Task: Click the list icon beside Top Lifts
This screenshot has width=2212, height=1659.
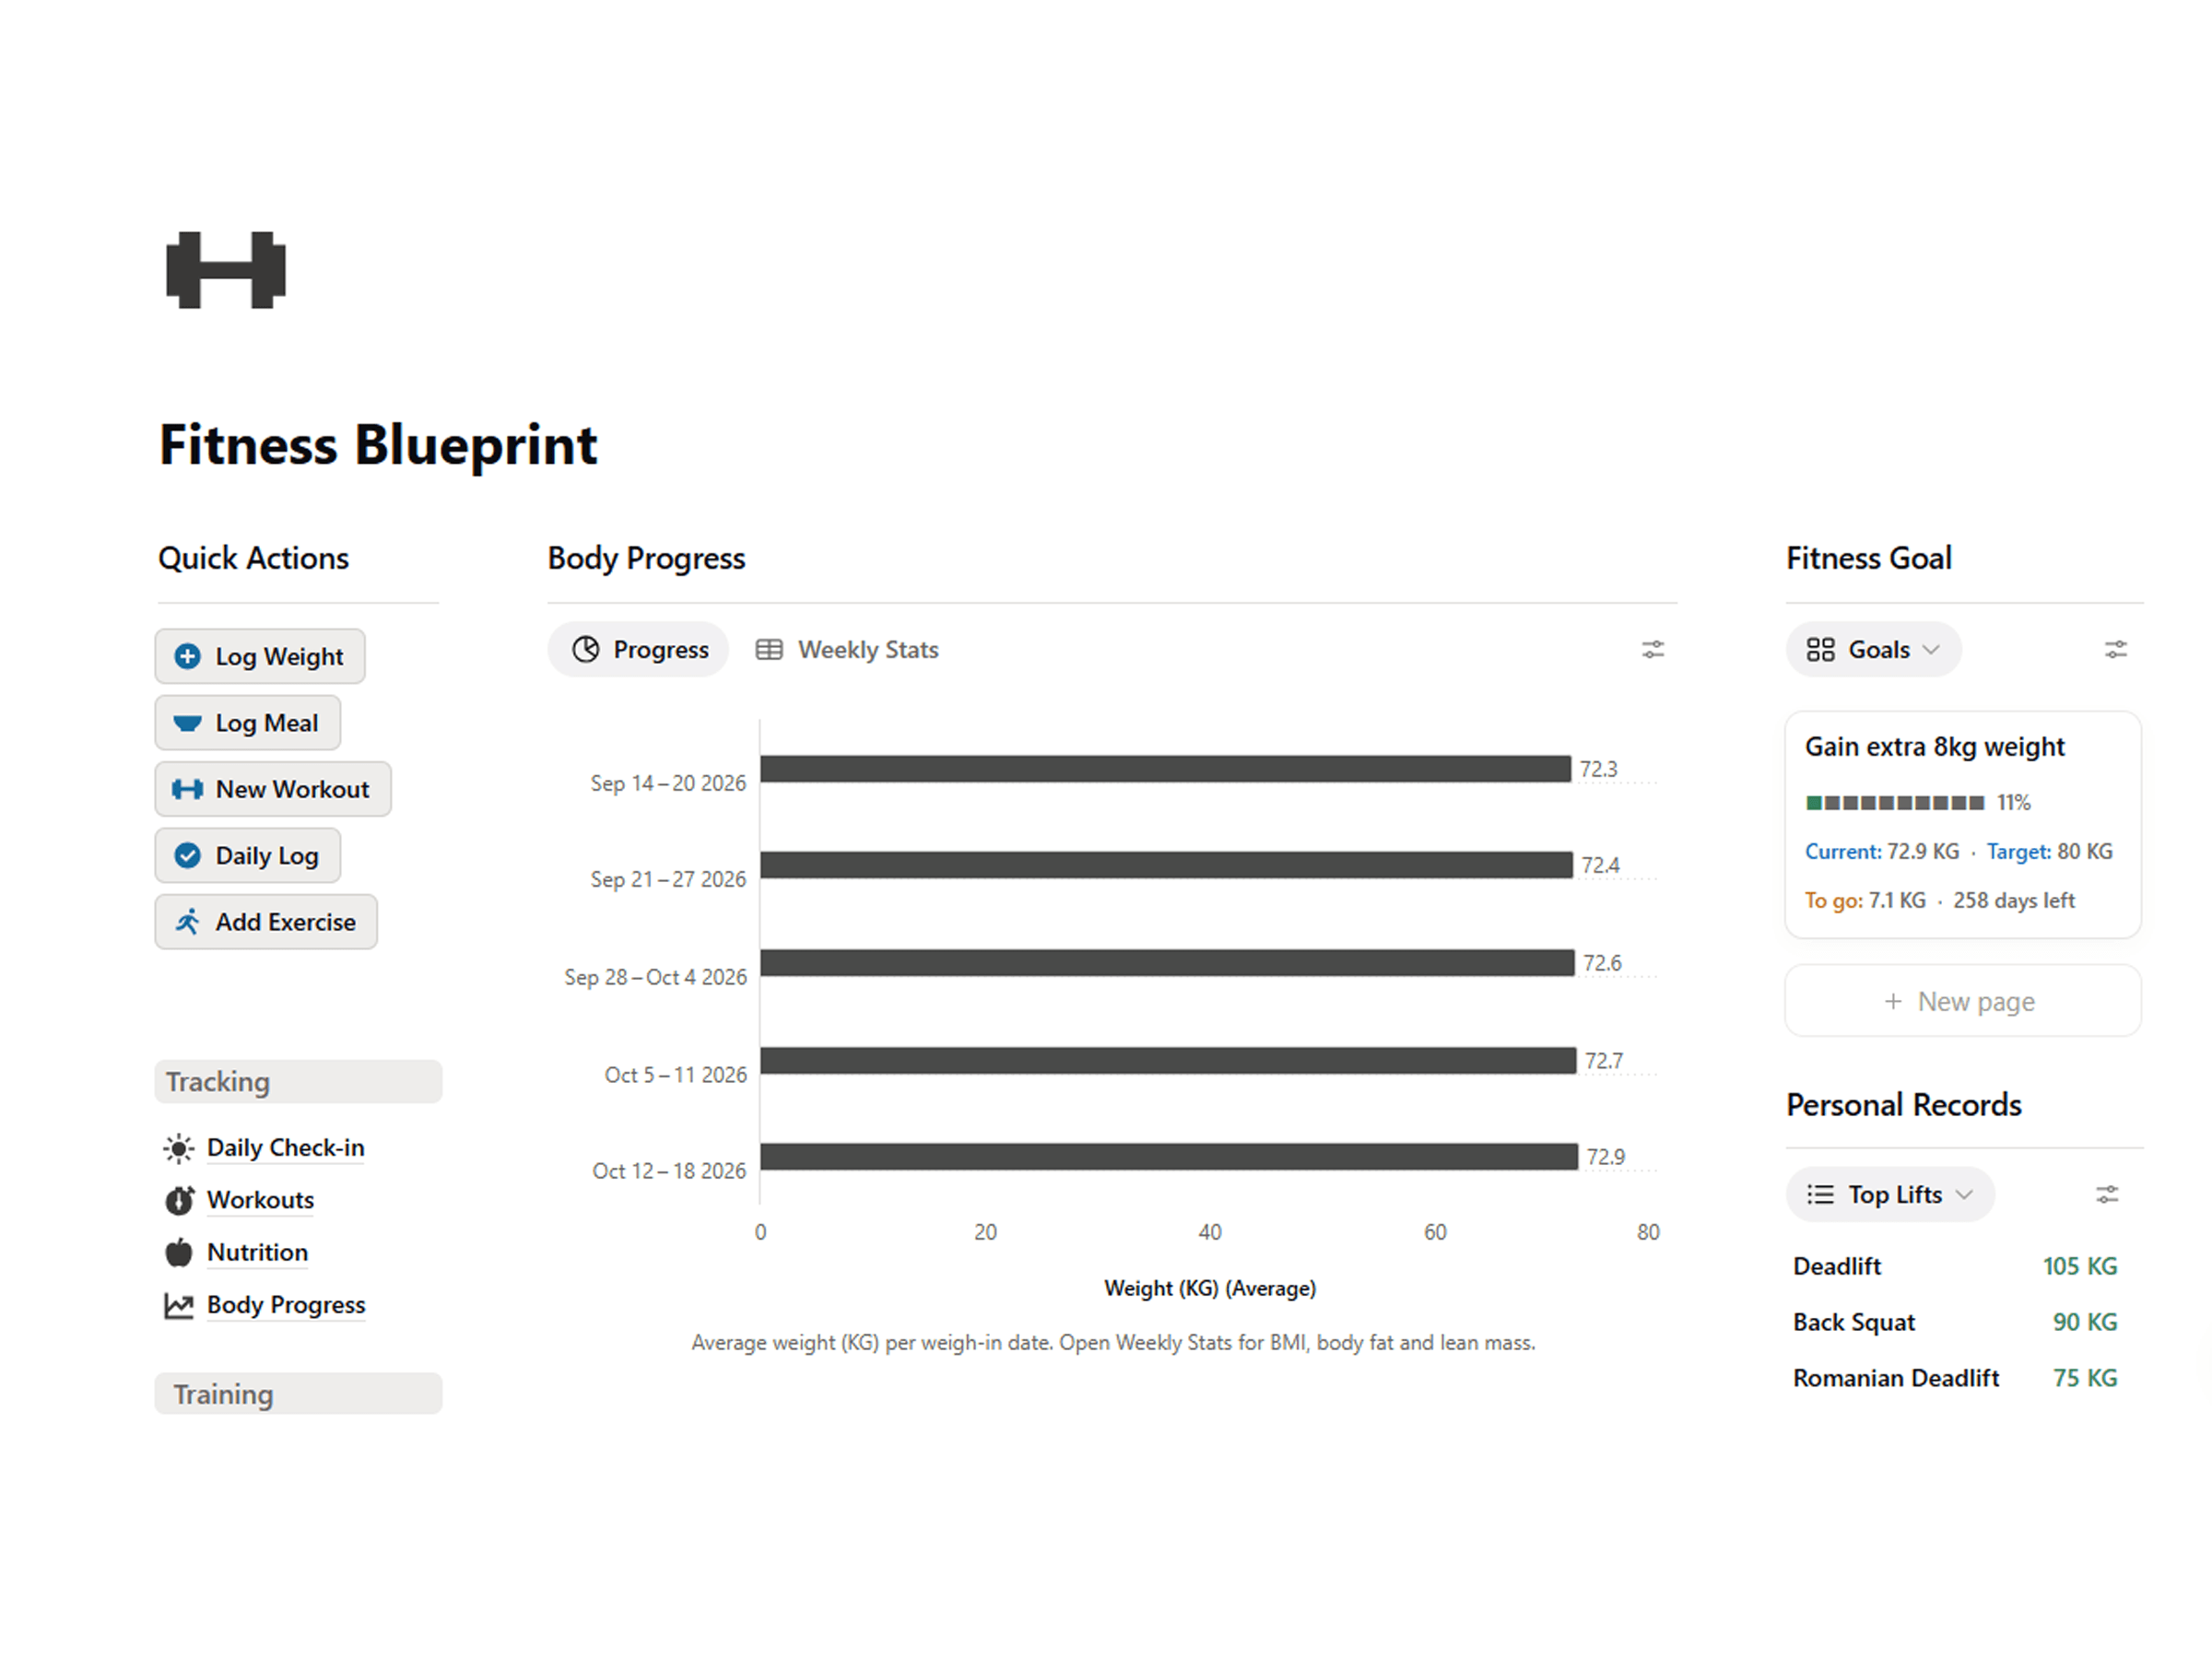Action: (1821, 1195)
